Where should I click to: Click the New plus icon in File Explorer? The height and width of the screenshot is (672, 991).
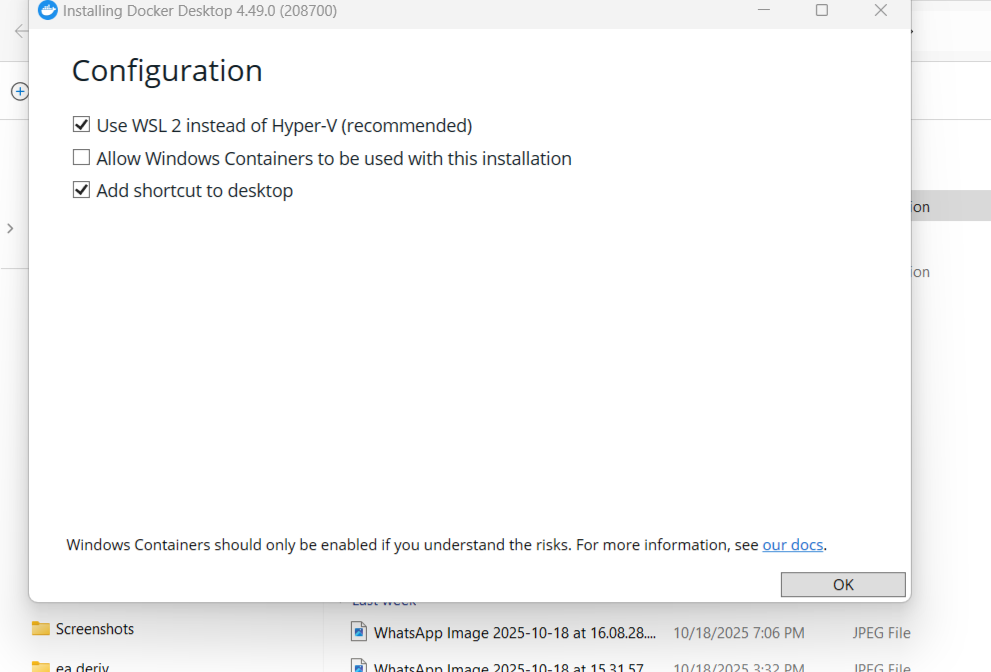click(18, 91)
